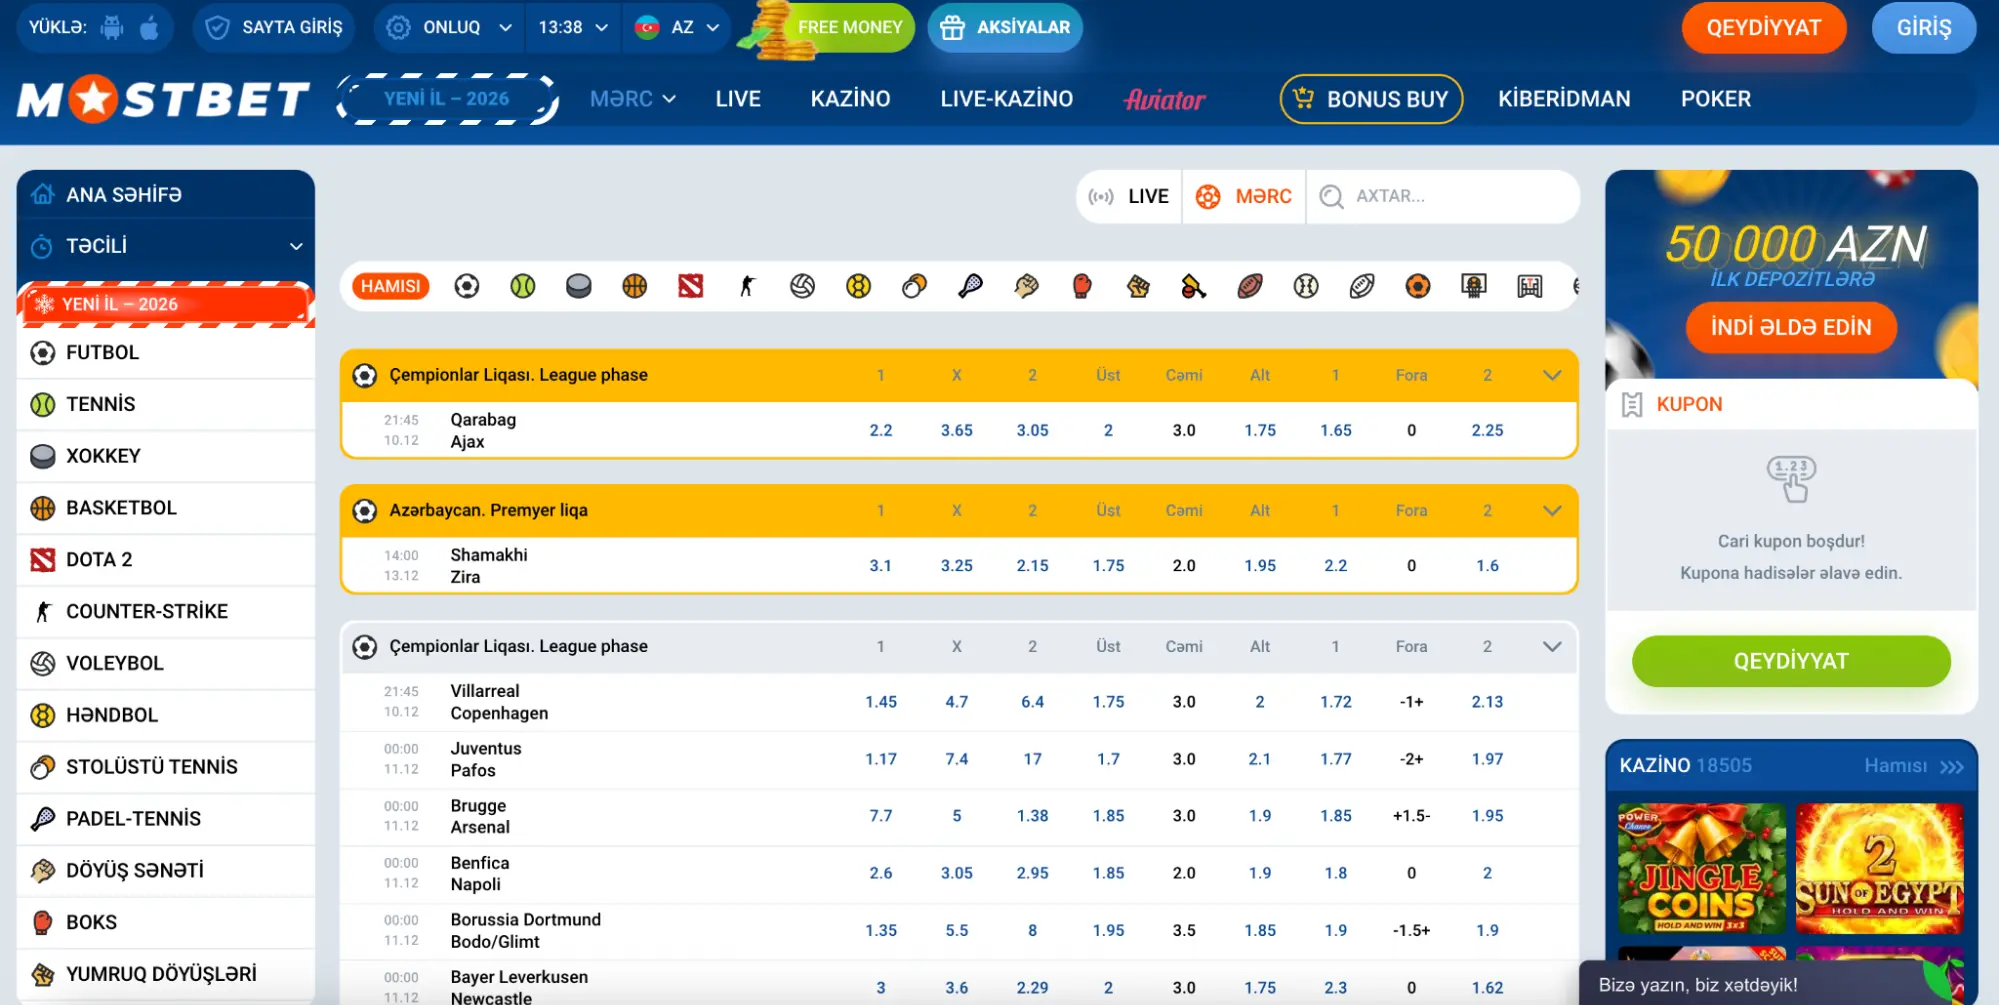Switch to LIVE events toggle
Screen dimensions: 1999x1006
[1129, 196]
